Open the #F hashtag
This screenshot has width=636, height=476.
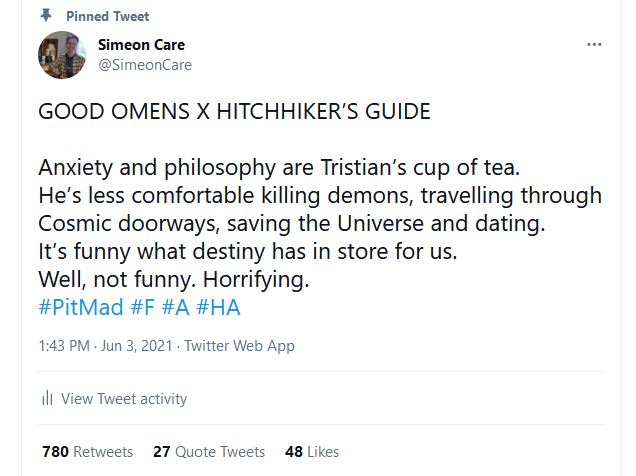(x=143, y=306)
